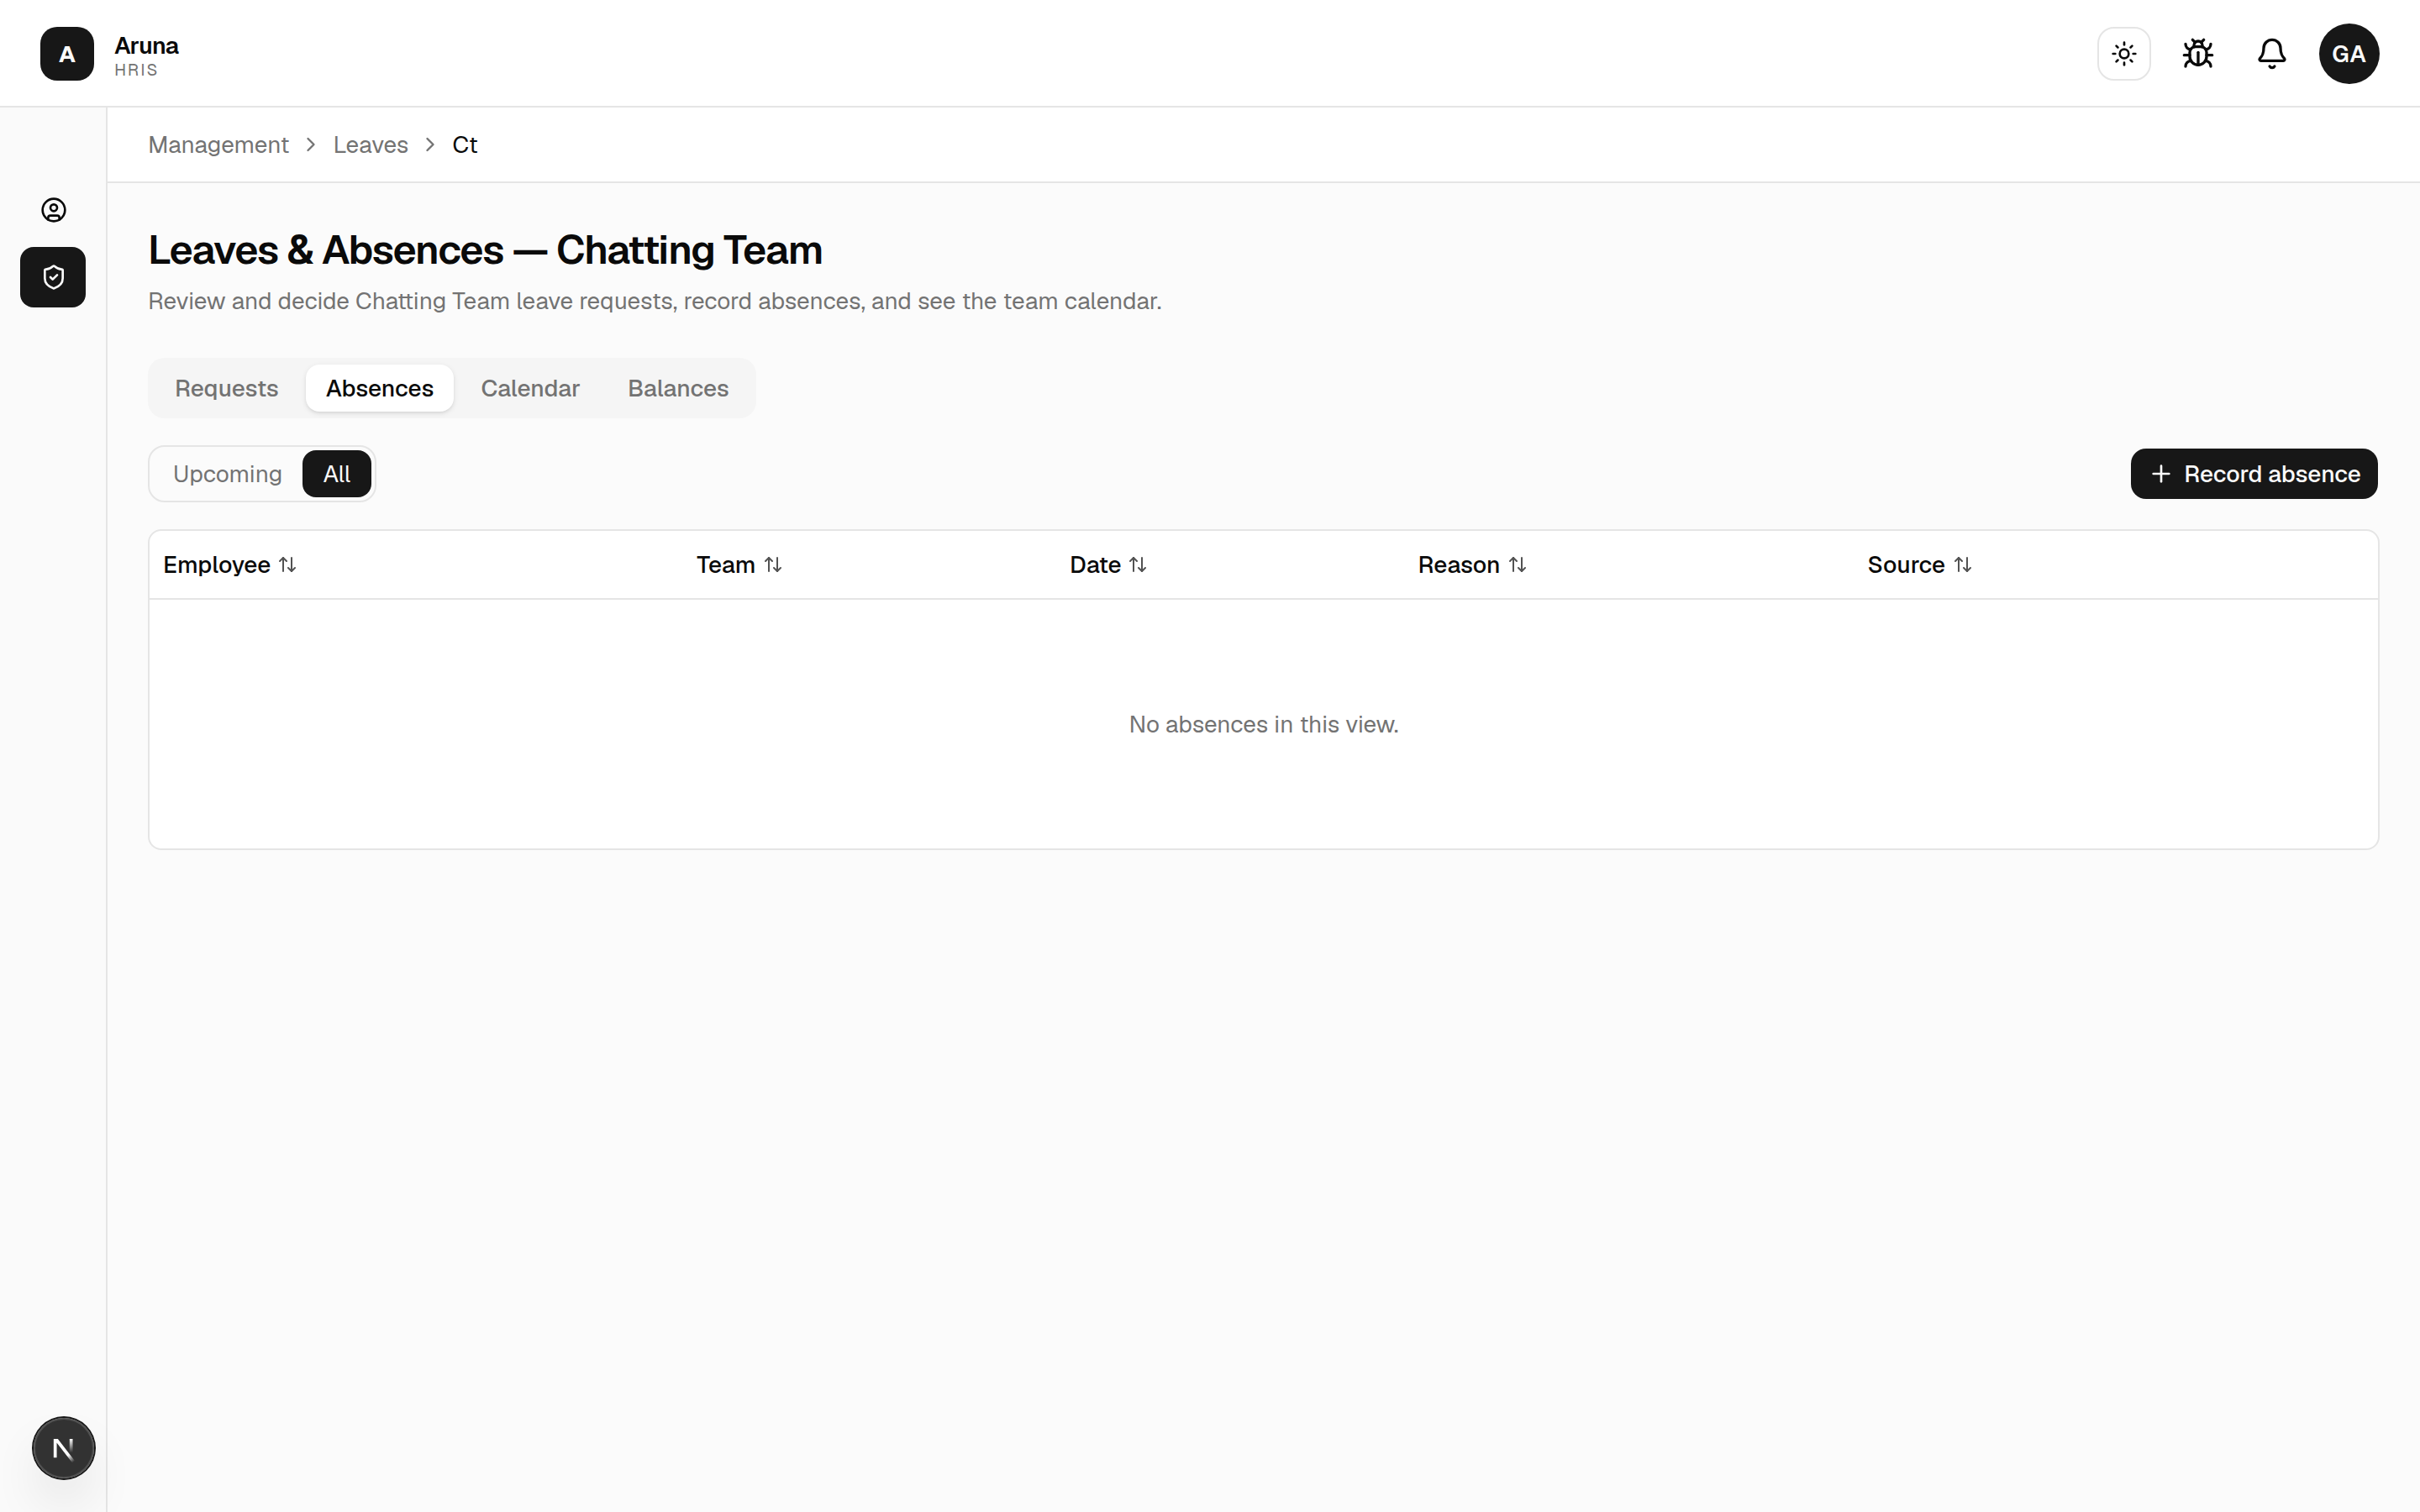Click the Aruna logo badge
The width and height of the screenshot is (2420, 1512).
point(67,54)
